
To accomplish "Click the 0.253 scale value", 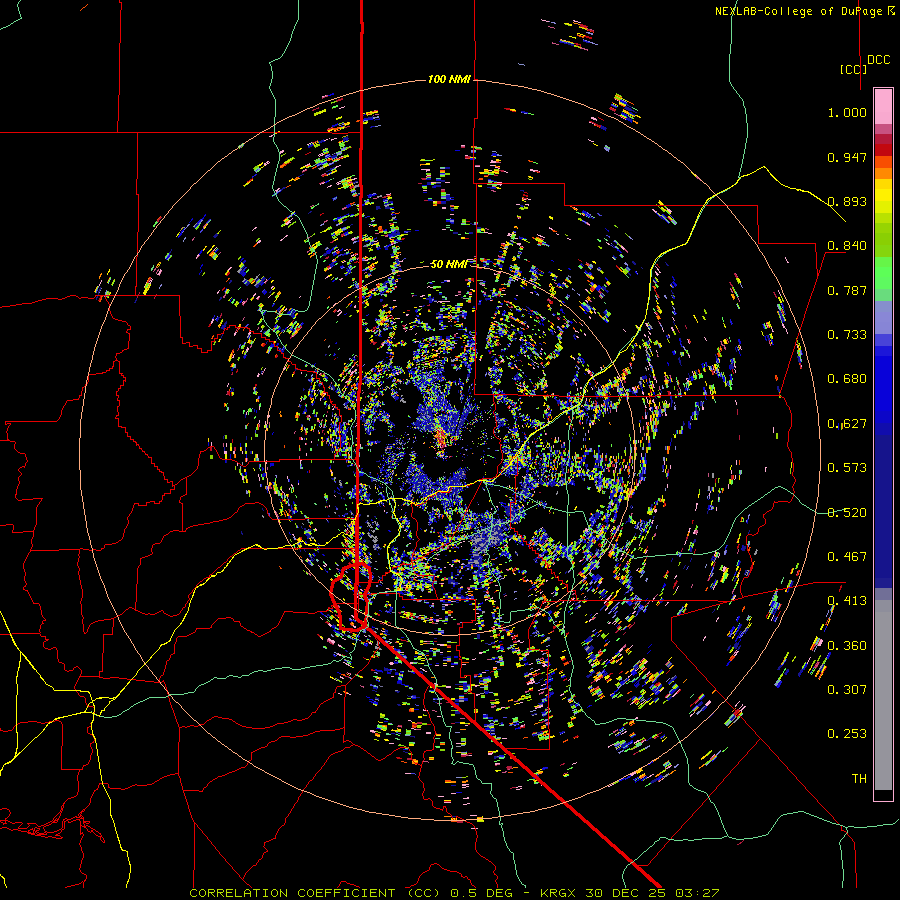I will tap(847, 734).
